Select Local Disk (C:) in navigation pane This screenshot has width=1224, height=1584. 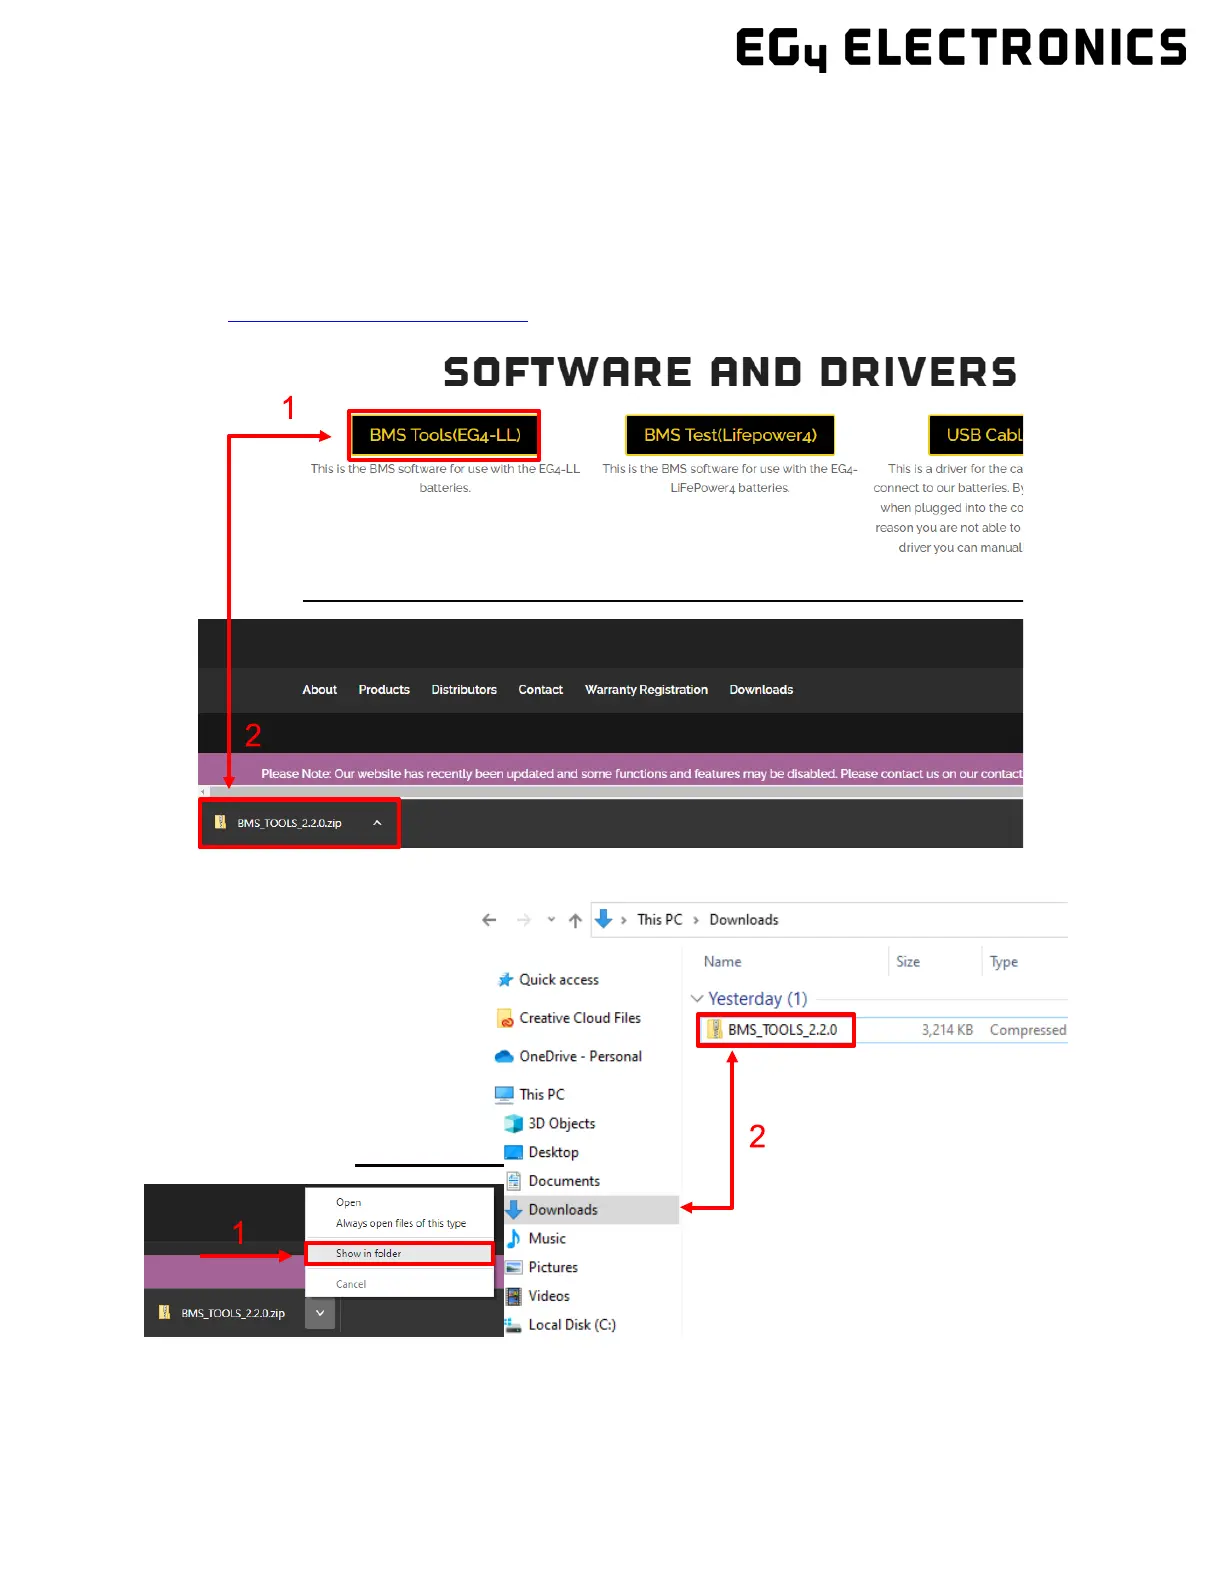point(572,1325)
